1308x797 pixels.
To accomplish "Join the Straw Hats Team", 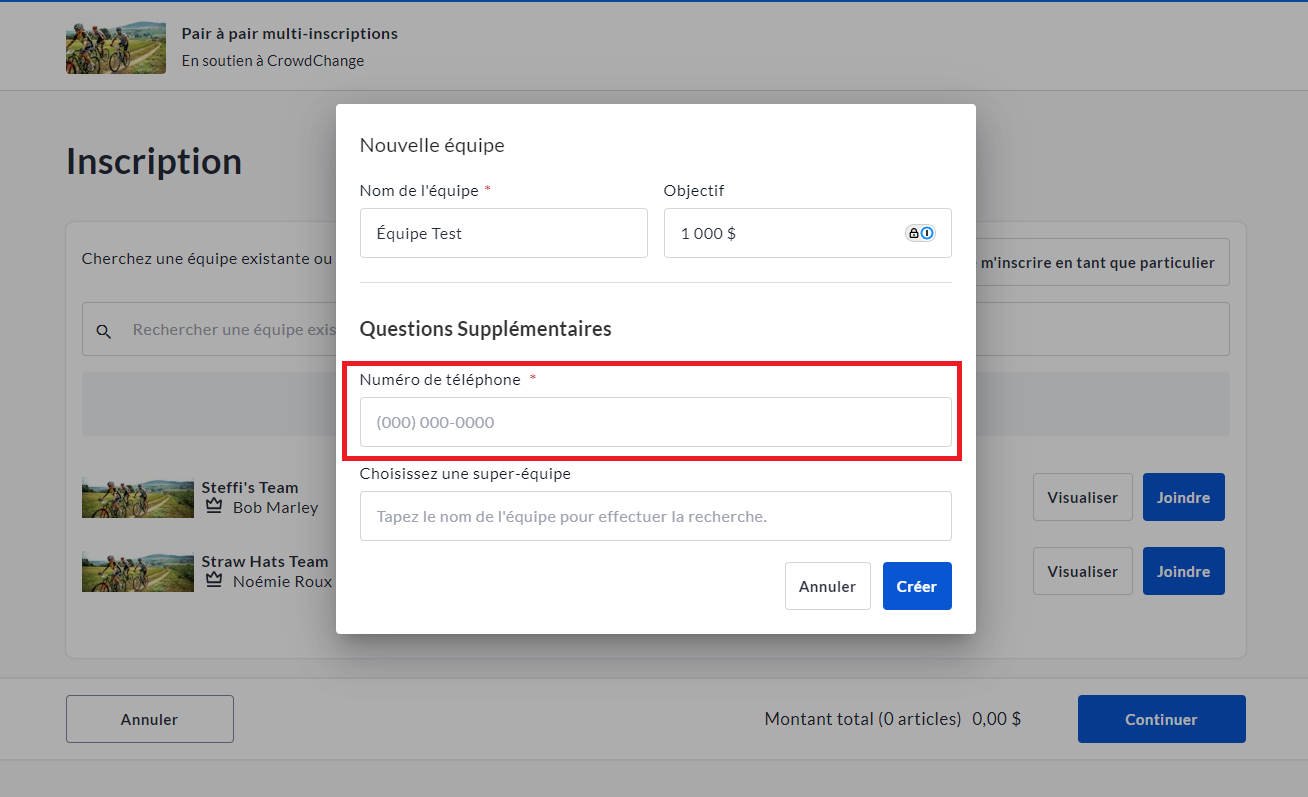I will coord(1183,571).
